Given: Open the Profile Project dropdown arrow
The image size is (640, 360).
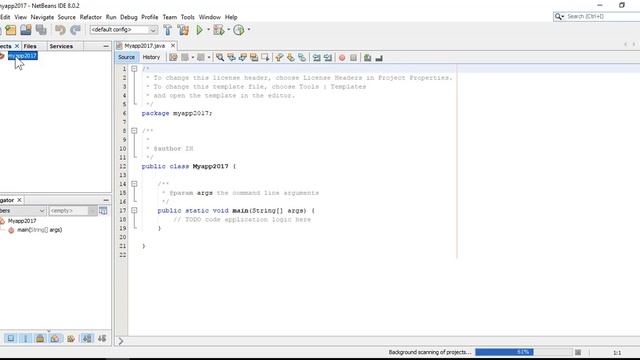Looking at the screenshot, I should (249, 30).
